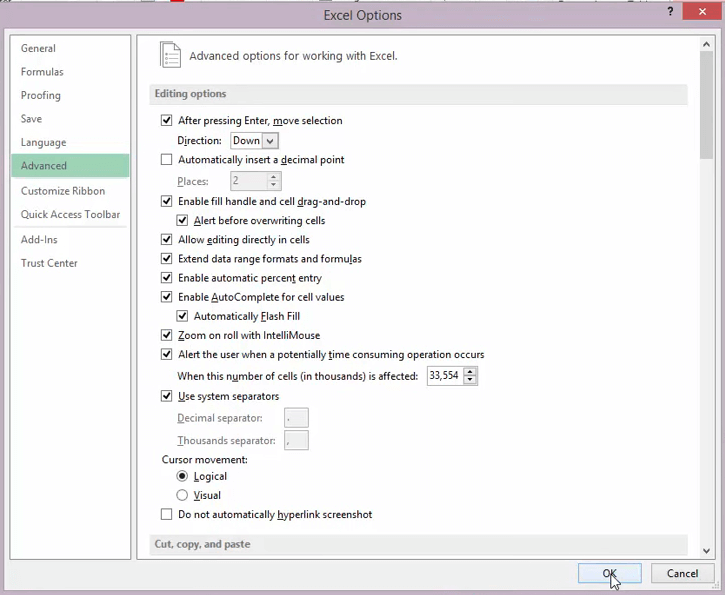
Task: Decrease the Places spinner value
Action: click(274, 185)
